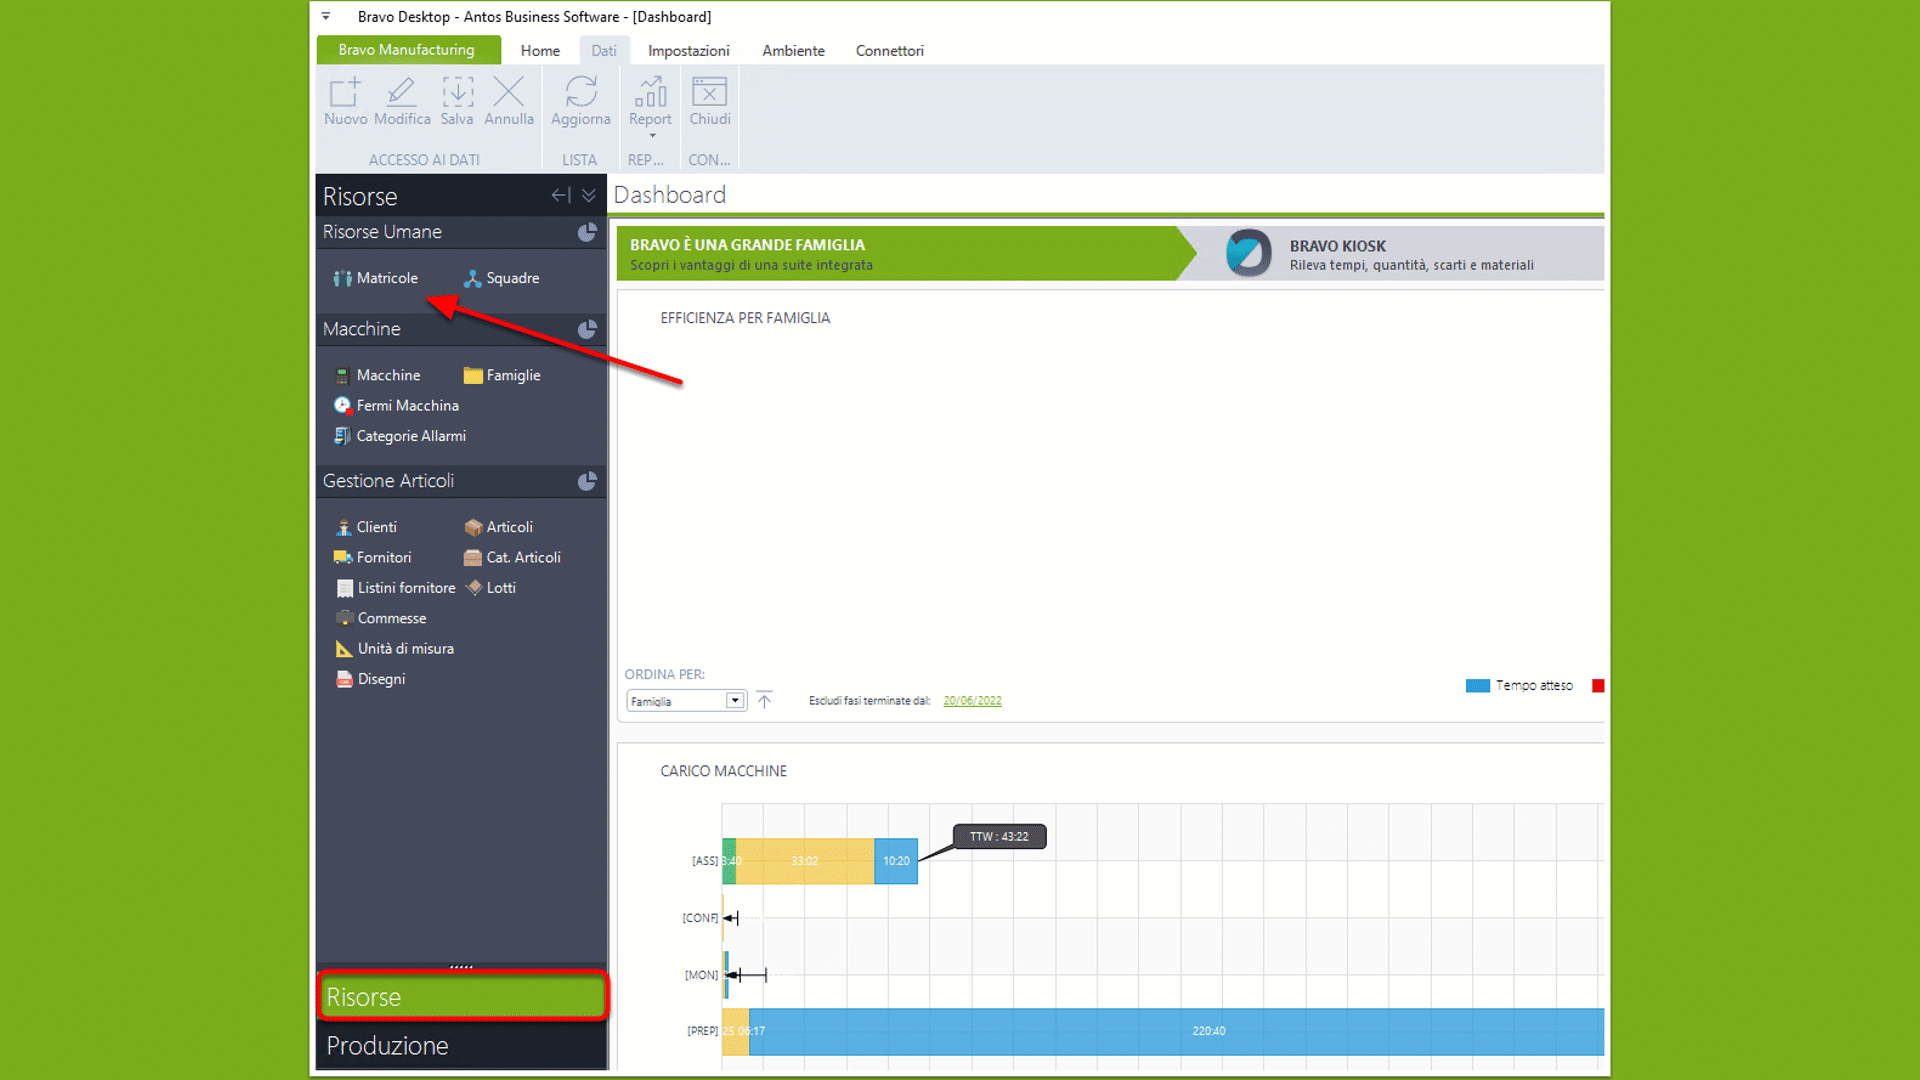Toggle the sort direction arrow
This screenshot has width=1920, height=1080.
click(764, 700)
